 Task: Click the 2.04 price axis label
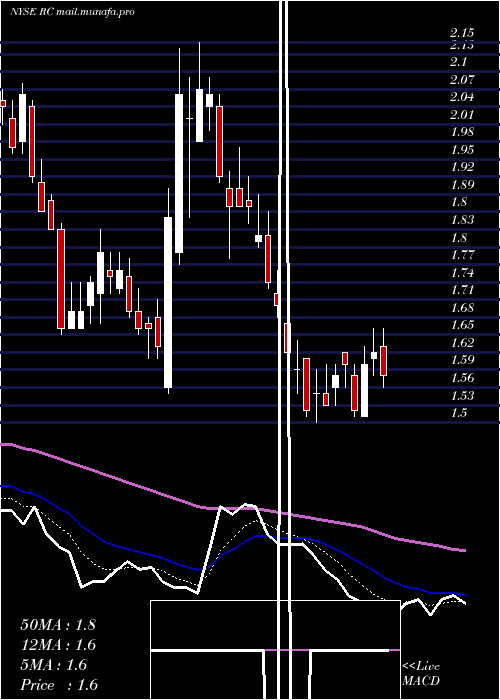(462, 97)
